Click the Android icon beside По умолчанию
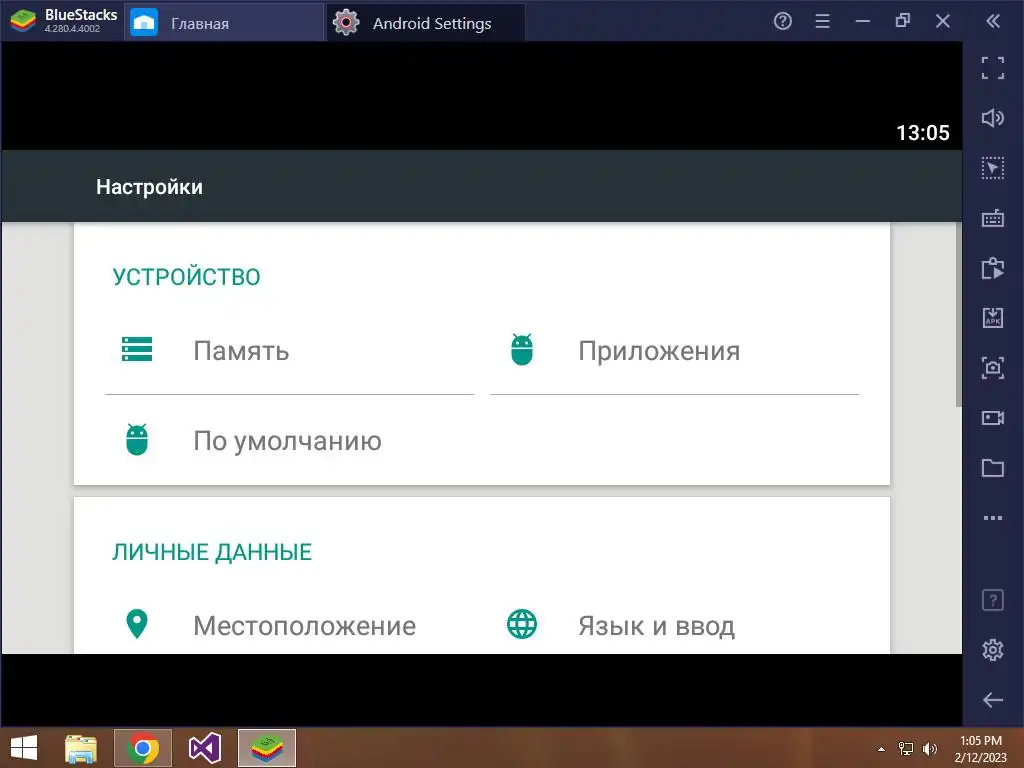1024x768 pixels. coord(137,440)
